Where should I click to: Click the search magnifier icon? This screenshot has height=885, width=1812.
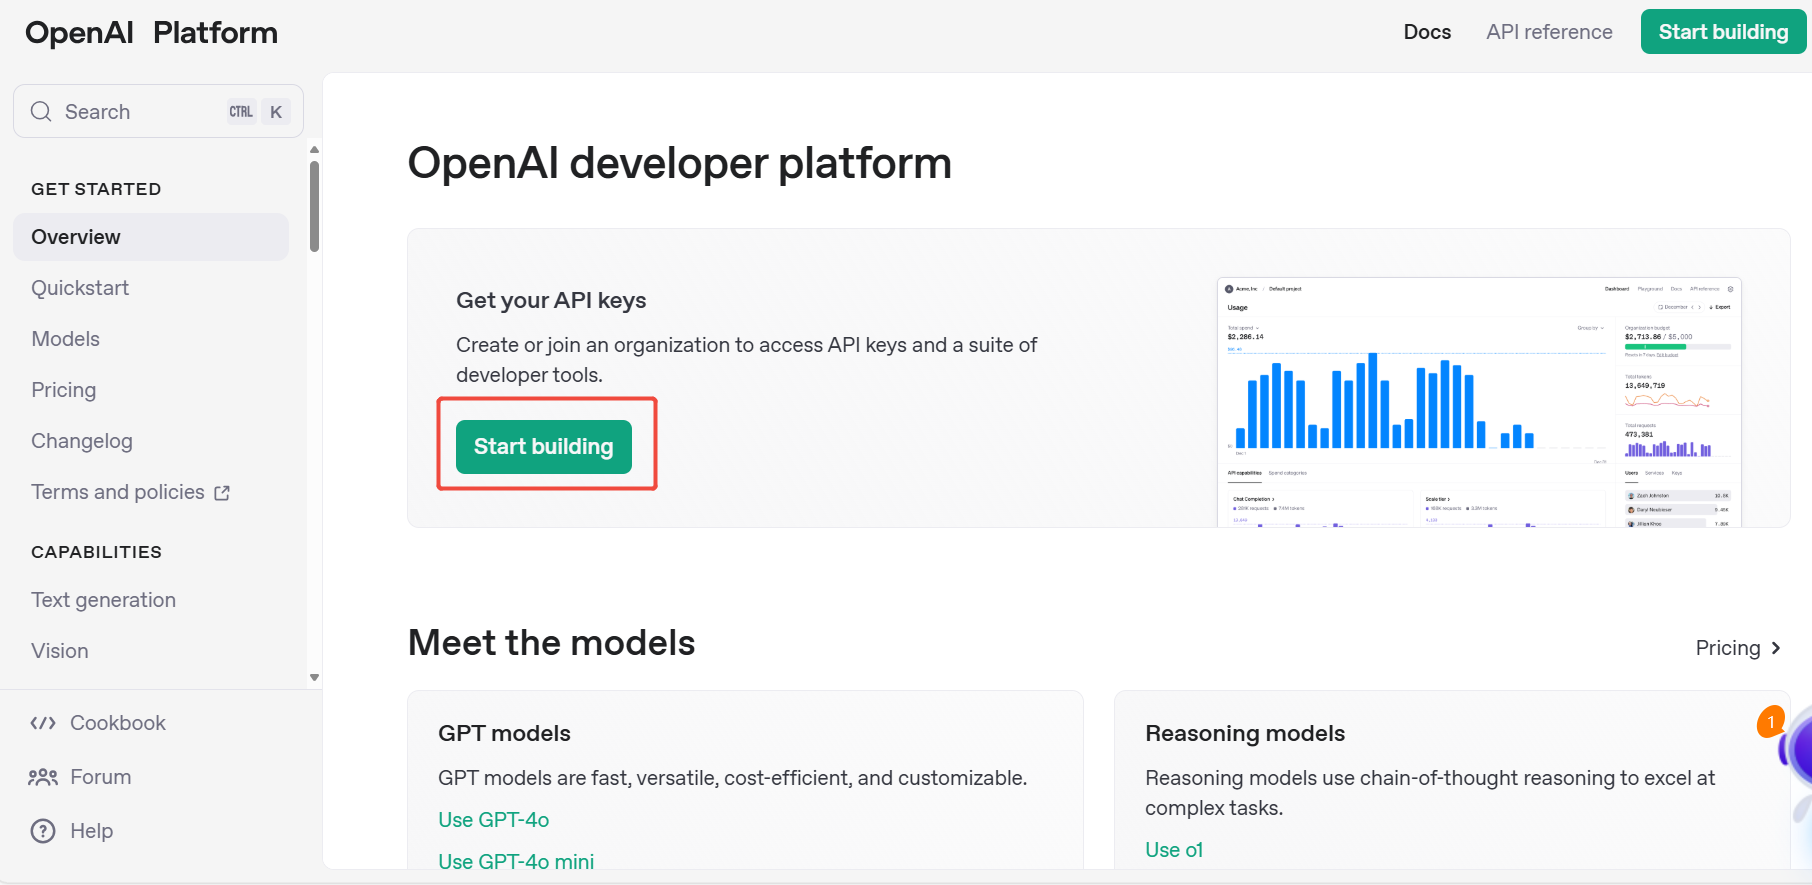[41, 111]
